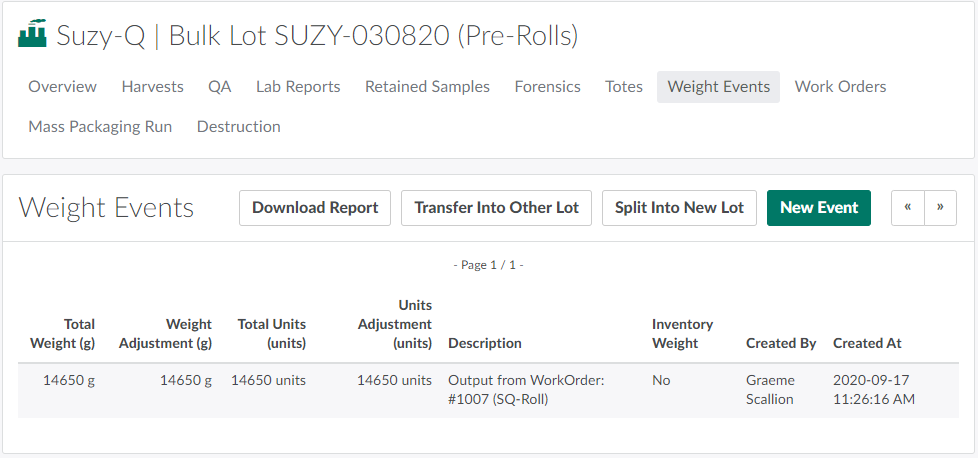Open the Destruction tab
Viewport: 978px width, 458px height.
point(238,127)
